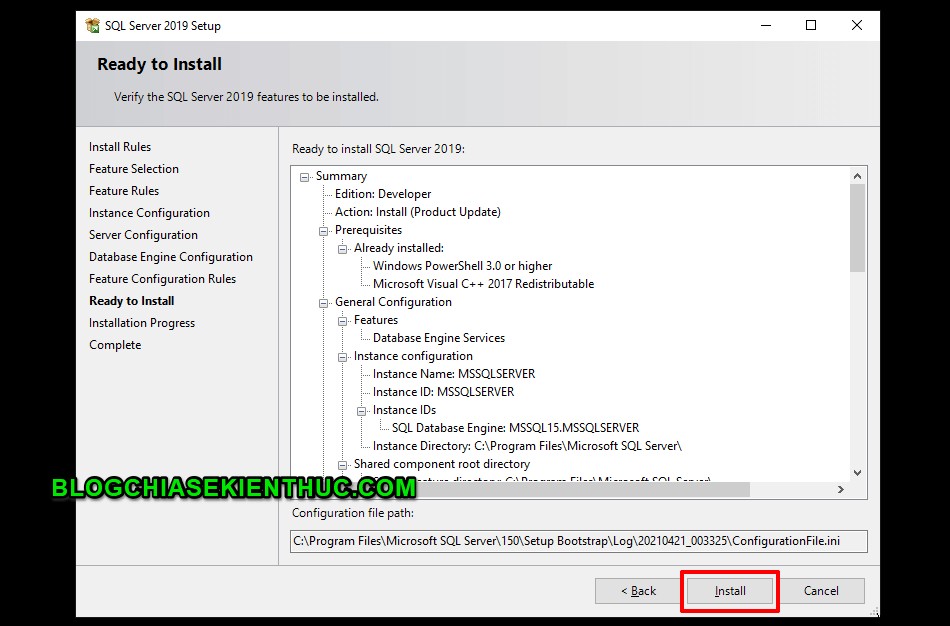Click the horizontal scrollbar right arrow
Image resolution: width=950 pixels, height=626 pixels.
843,490
